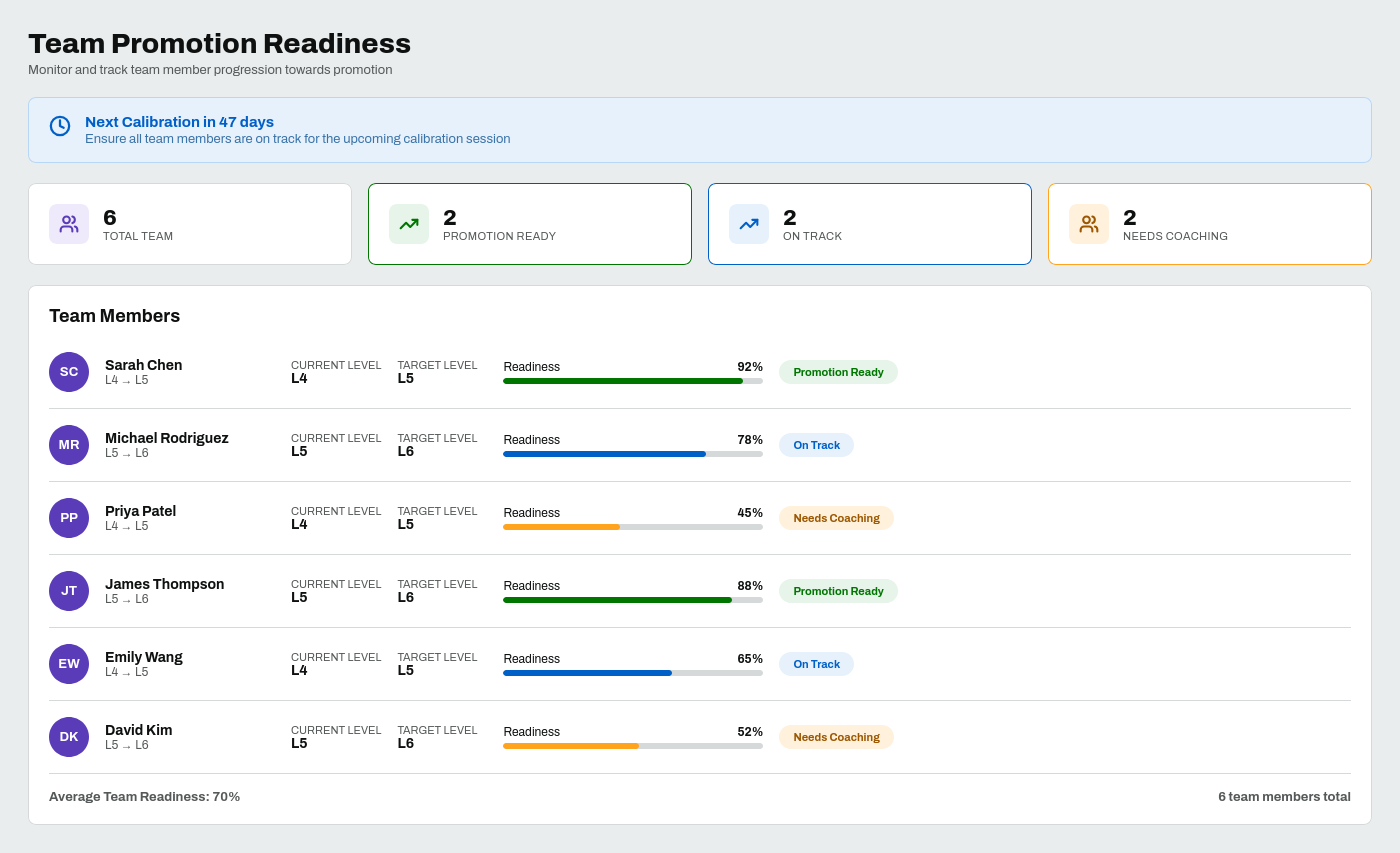Click the Team Promotion Readiness page title
The height and width of the screenshot is (853, 1400).
click(220, 43)
